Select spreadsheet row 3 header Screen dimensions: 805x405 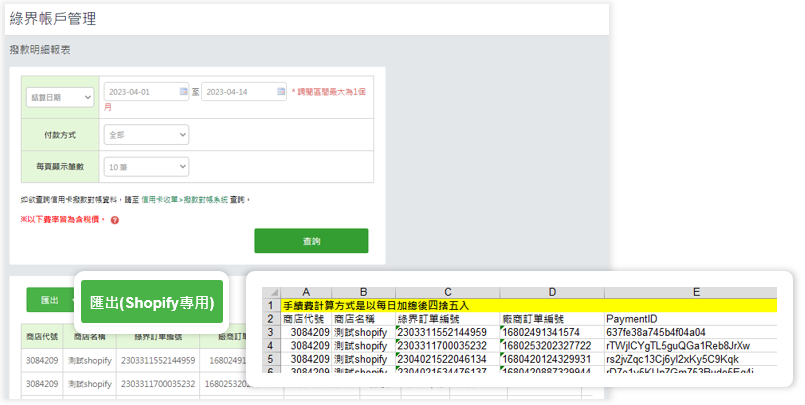point(270,332)
